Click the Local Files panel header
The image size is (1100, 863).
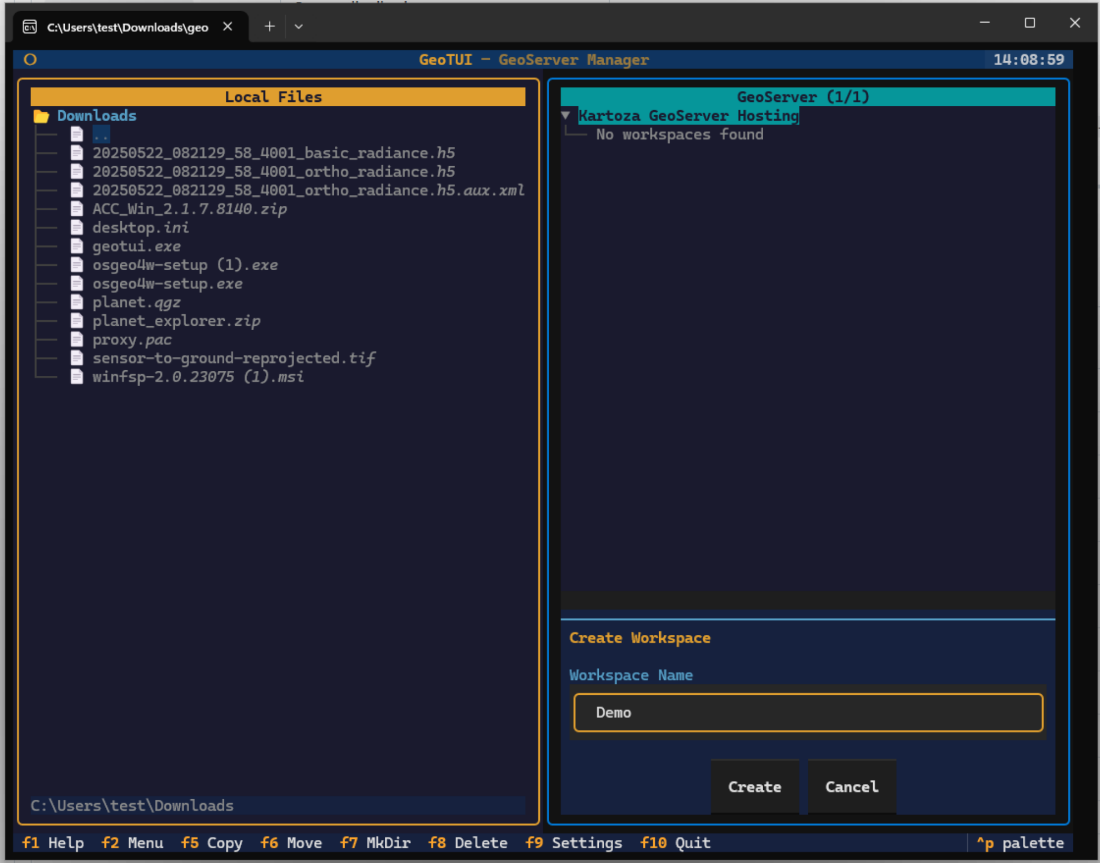278,97
